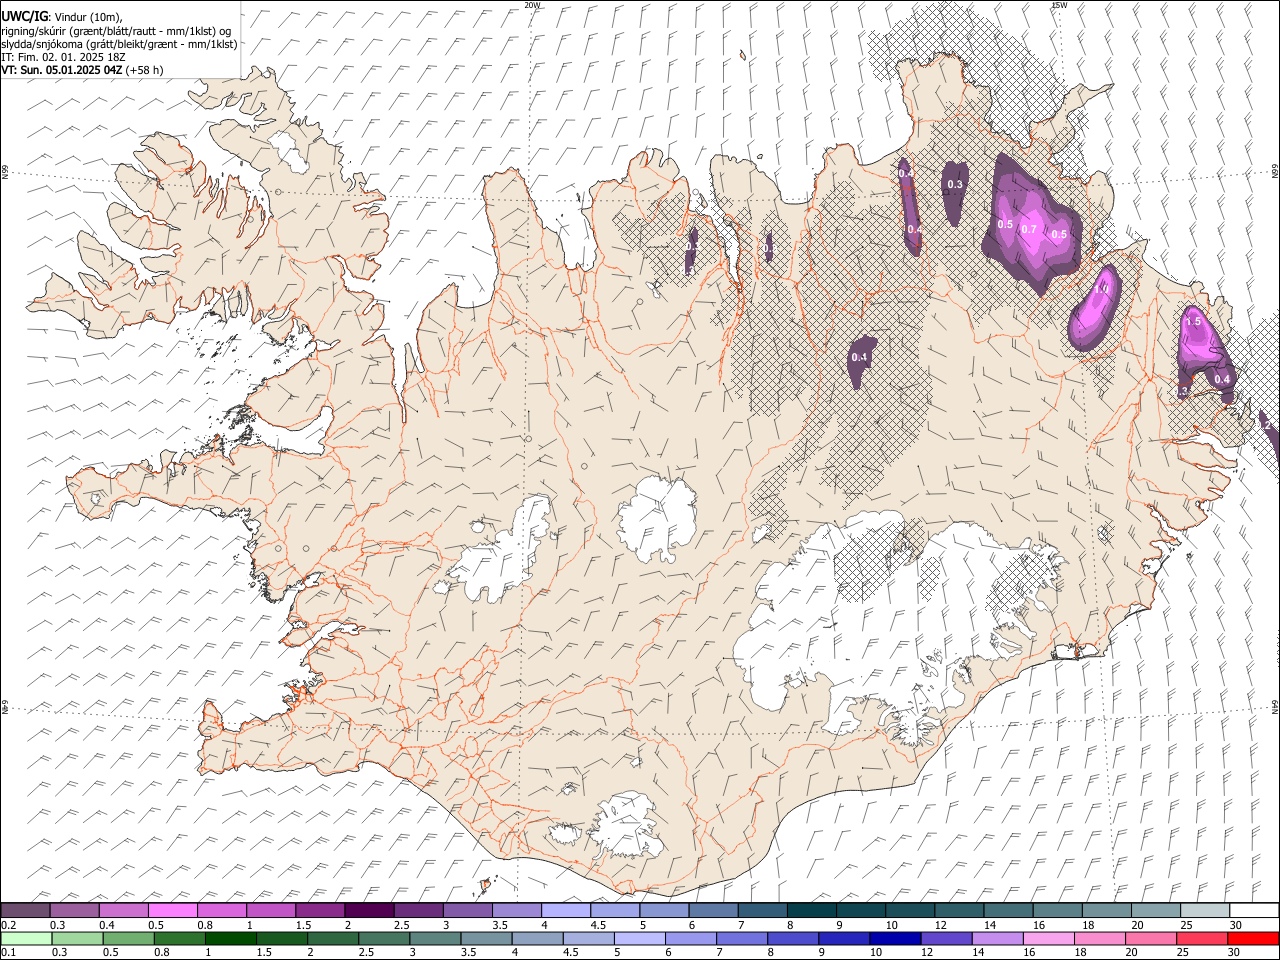Screen dimensions: 1280x960
Task: Click the '14' label under the upper legend row
Action: [990, 925]
